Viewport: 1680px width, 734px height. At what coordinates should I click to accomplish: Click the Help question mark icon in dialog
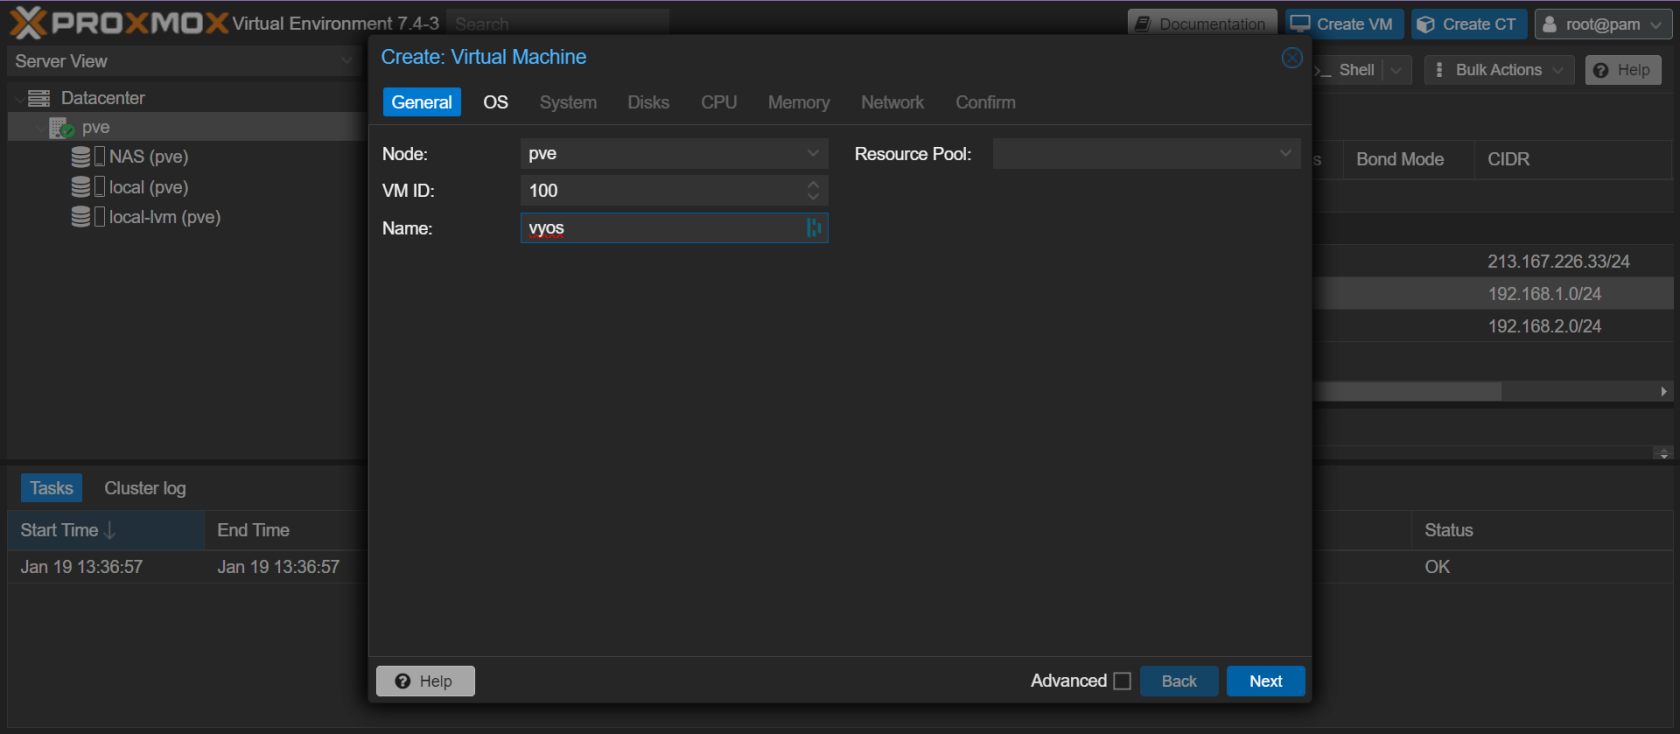[403, 681]
